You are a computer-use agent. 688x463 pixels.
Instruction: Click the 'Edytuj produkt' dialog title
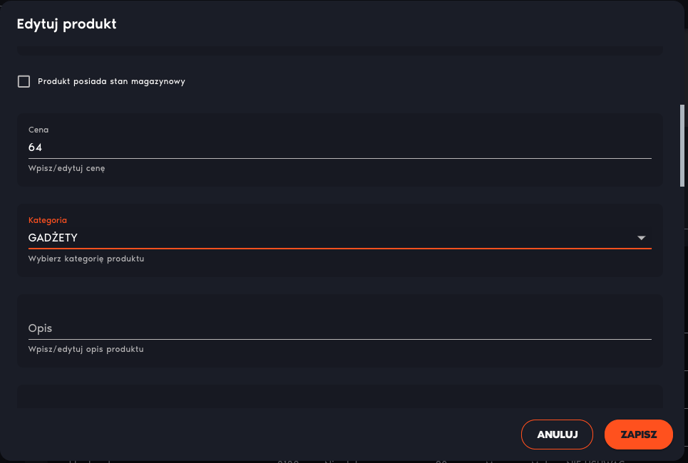pyautogui.click(x=67, y=24)
